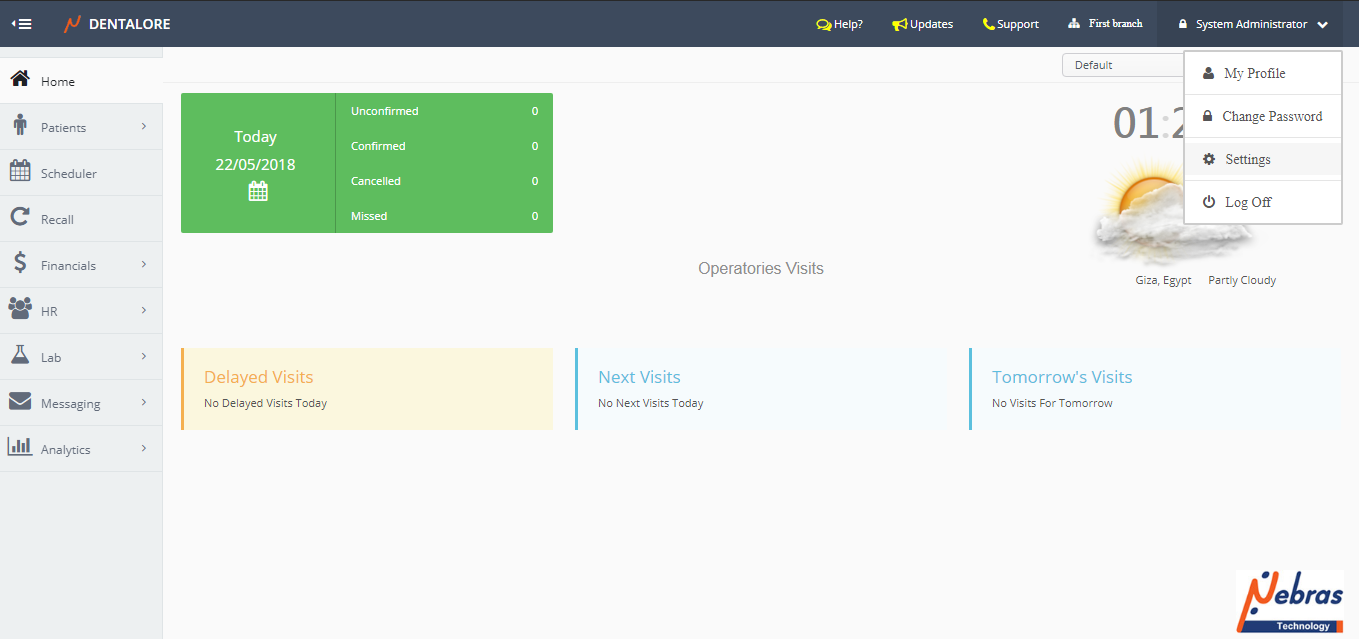Click the Updates link in top bar
Screen dimensions: 1359x639
coord(922,24)
